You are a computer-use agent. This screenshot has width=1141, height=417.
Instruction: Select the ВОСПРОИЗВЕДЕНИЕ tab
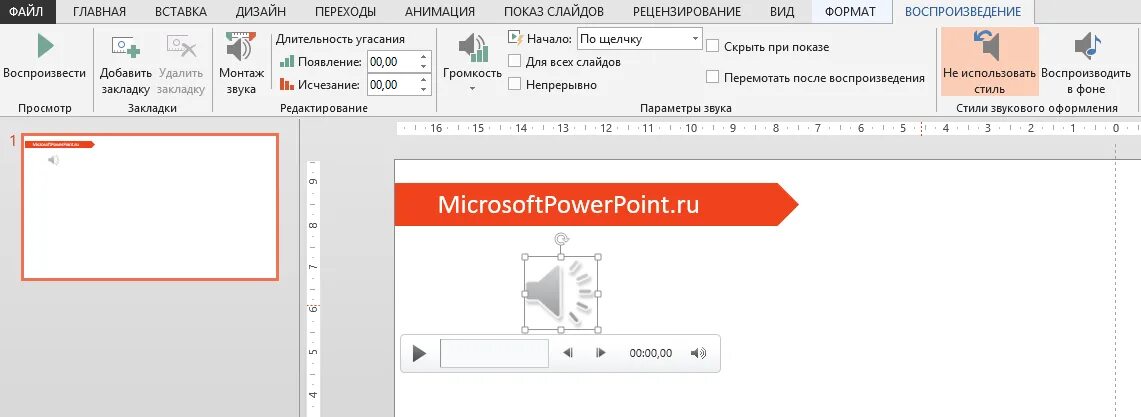click(963, 12)
